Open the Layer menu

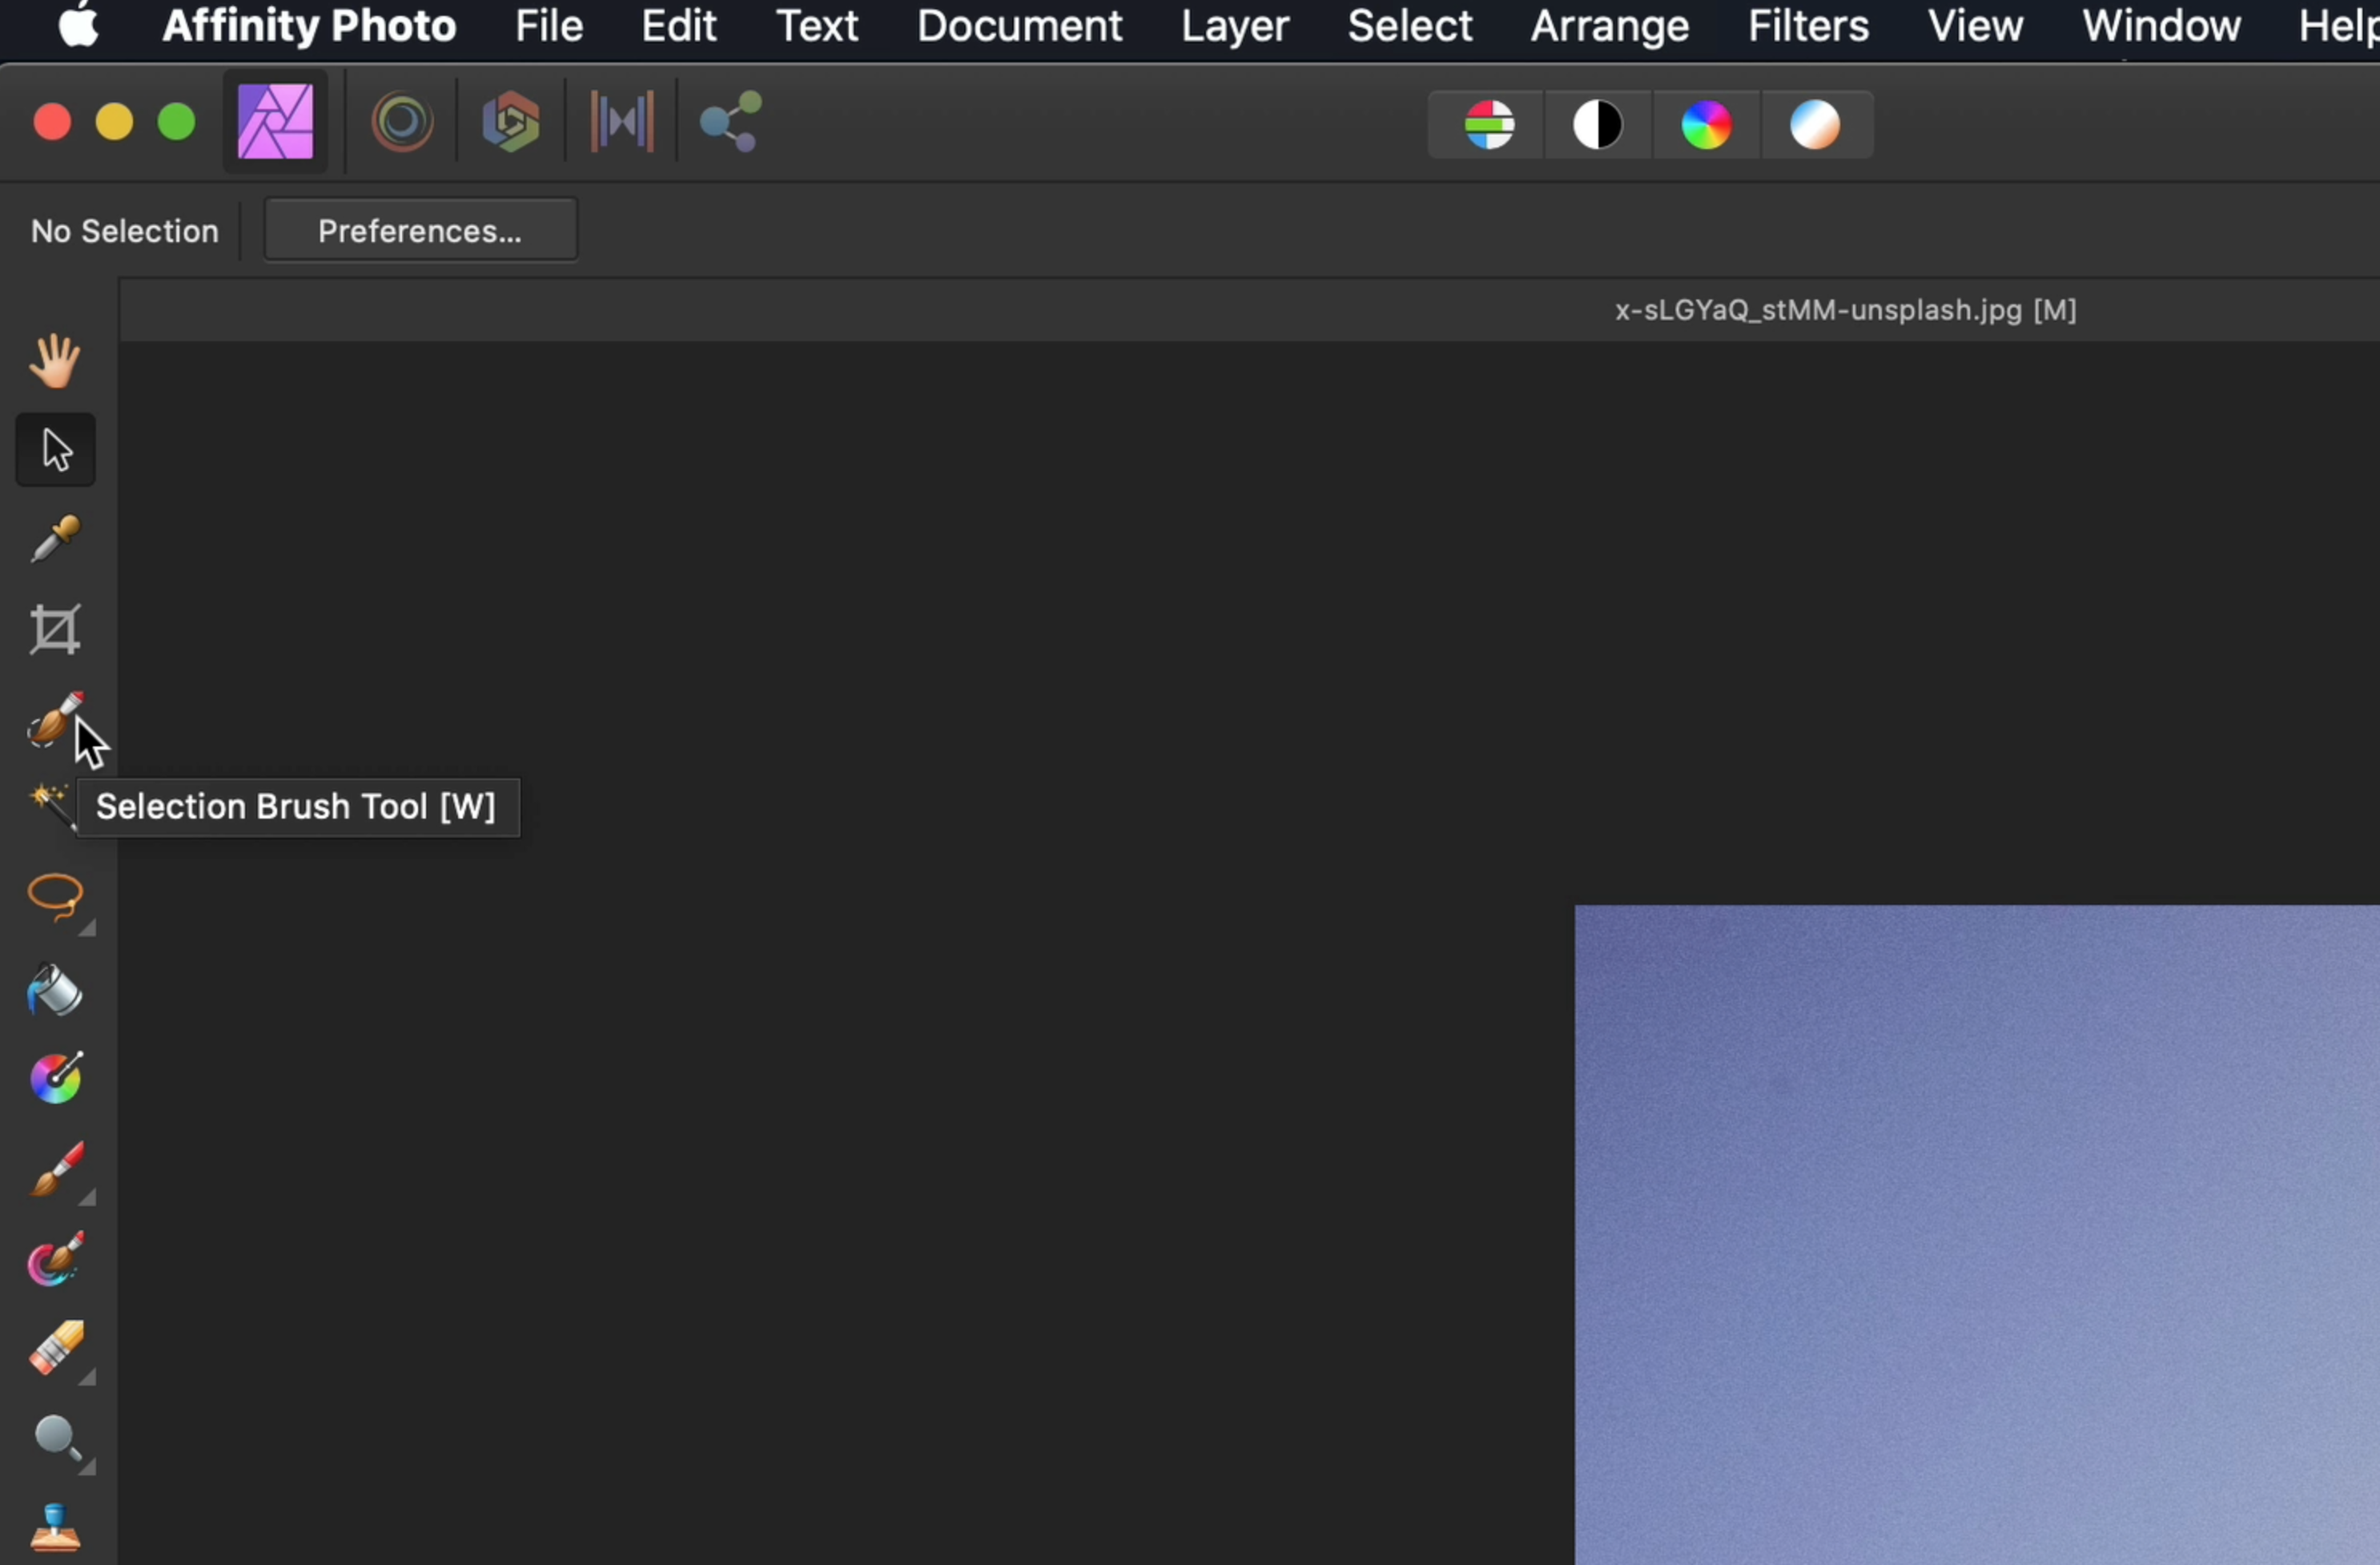[1234, 26]
